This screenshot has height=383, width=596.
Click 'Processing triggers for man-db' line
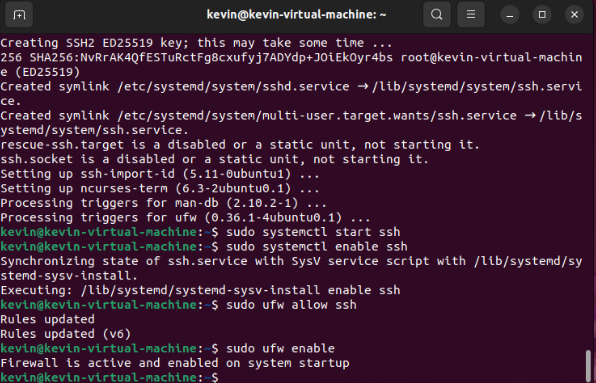pos(163,203)
